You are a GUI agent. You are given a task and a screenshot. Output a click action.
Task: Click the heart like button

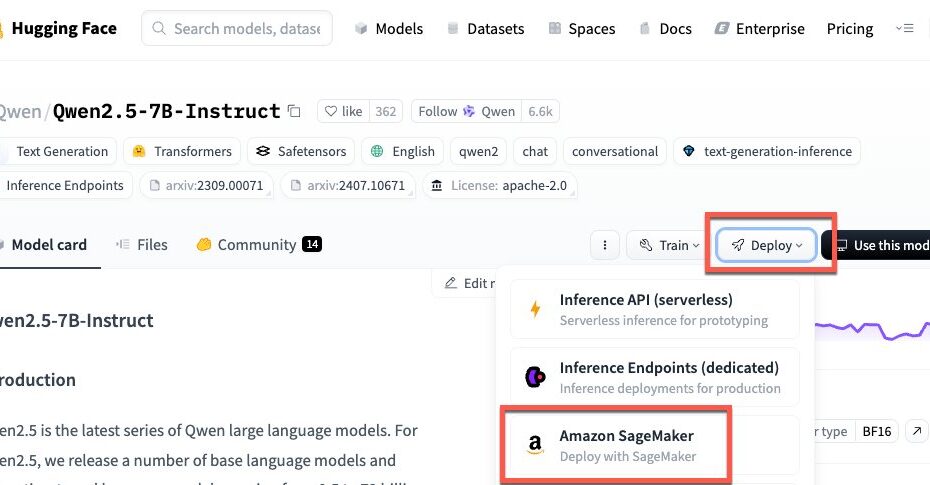coord(343,111)
